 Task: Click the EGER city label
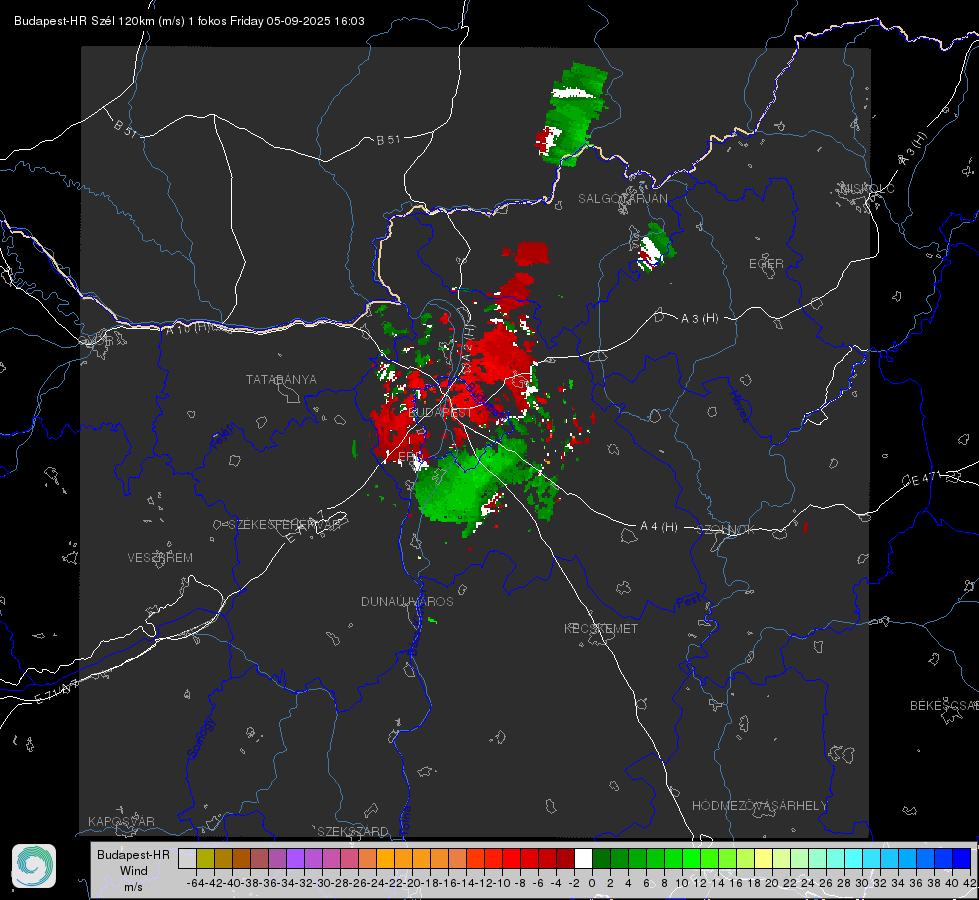pos(766,264)
